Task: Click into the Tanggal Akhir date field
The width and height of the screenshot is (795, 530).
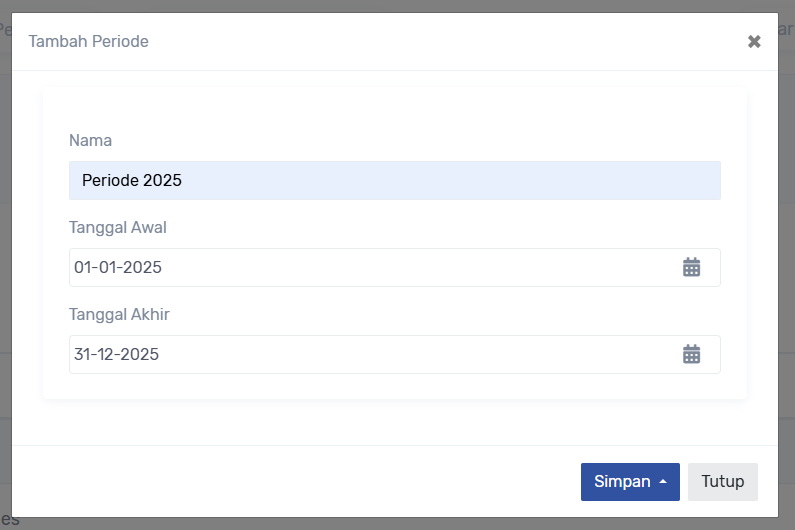Action: coord(370,354)
